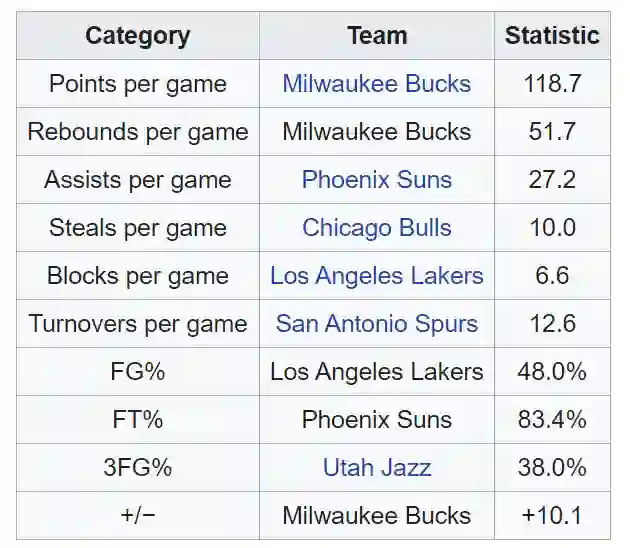Image resolution: width=630 pixels, height=548 pixels.
Task: Click the Category column header
Action: coord(137,36)
